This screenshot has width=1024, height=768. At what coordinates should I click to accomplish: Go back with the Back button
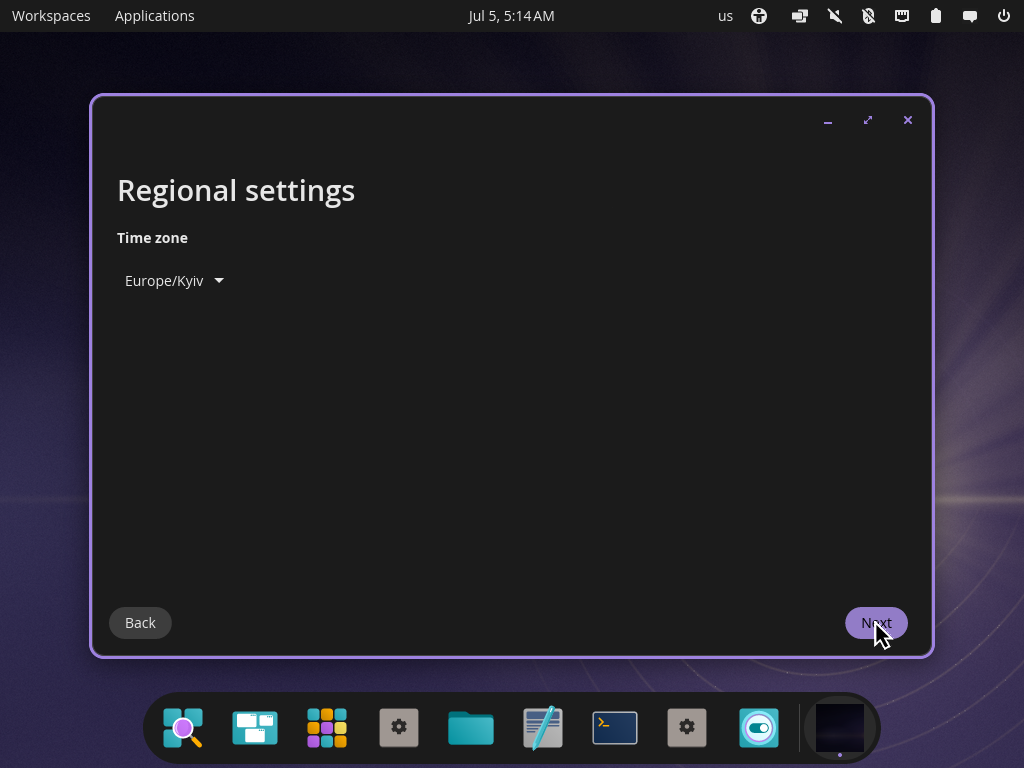click(x=140, y=623)
